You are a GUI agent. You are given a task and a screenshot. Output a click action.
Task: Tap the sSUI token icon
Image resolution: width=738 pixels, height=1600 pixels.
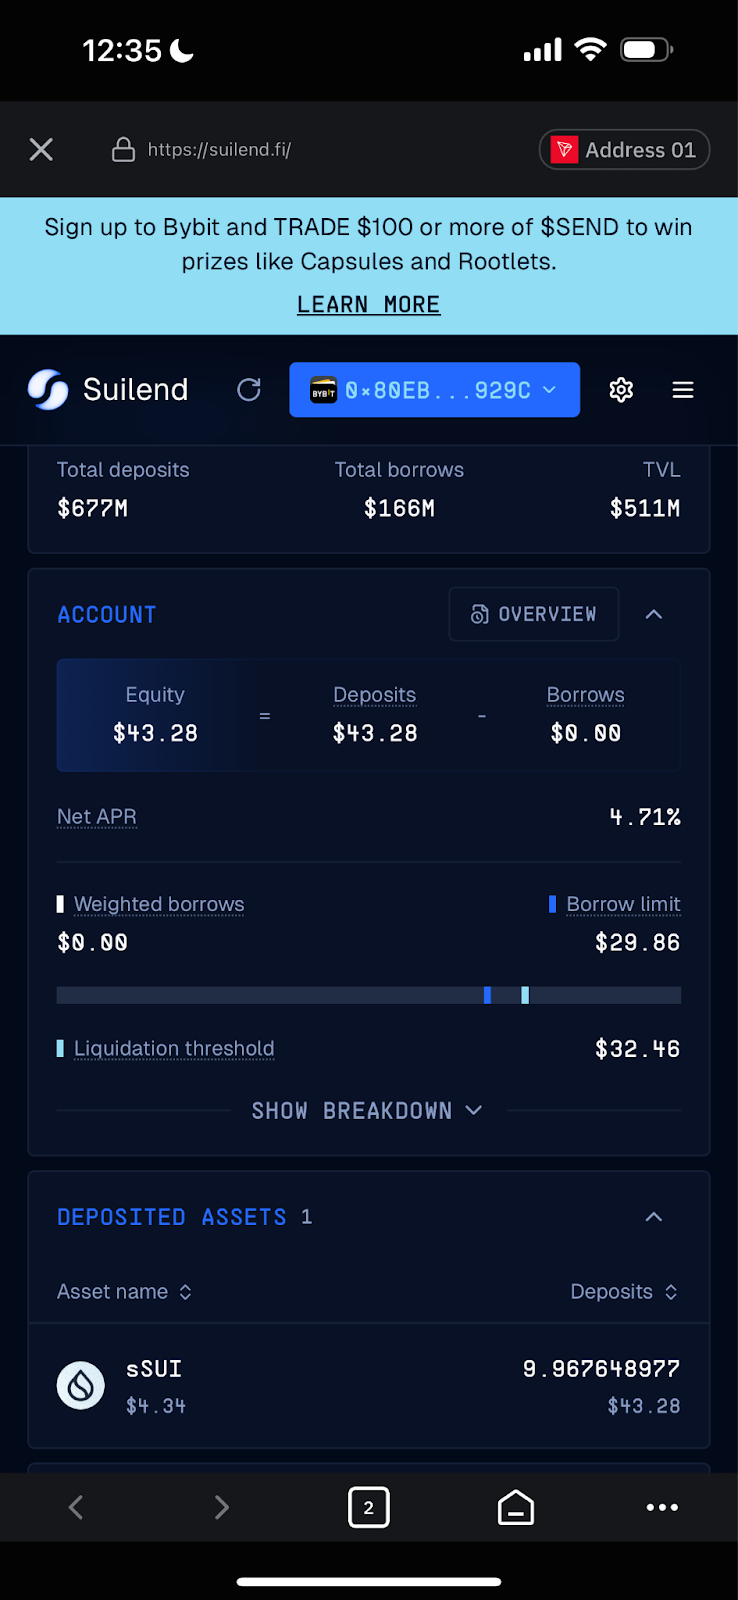(x=81, y=1386)
